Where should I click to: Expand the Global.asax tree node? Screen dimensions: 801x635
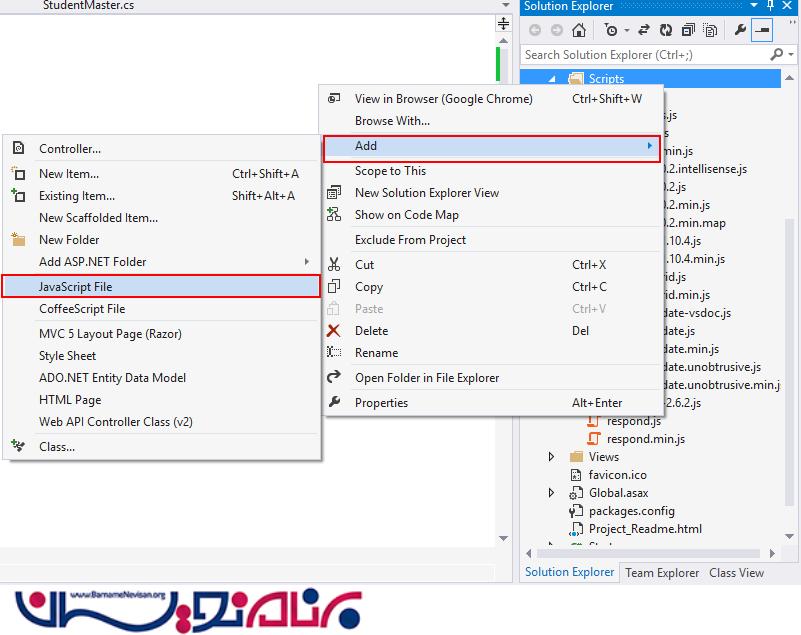(x=551, y=493)
